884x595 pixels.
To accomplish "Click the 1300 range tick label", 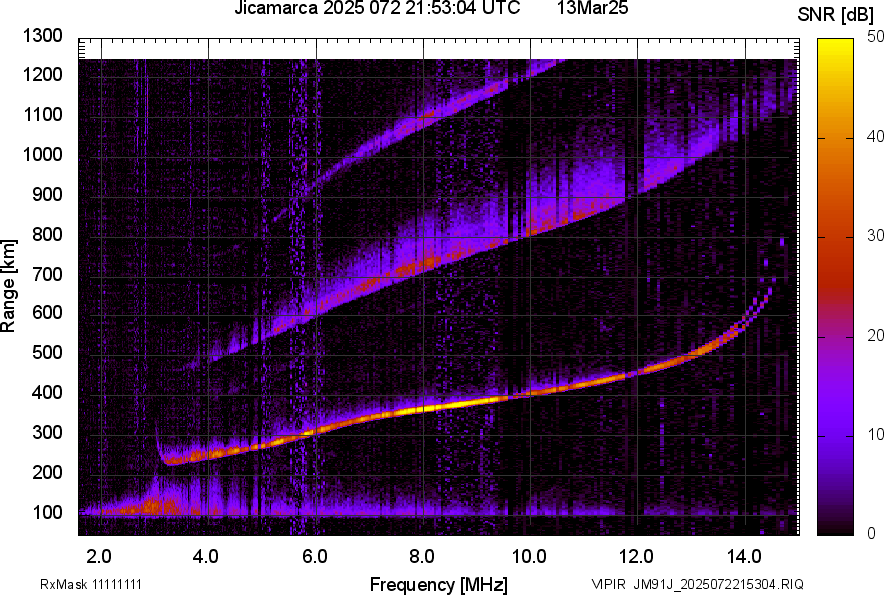I will click(42, 36).
